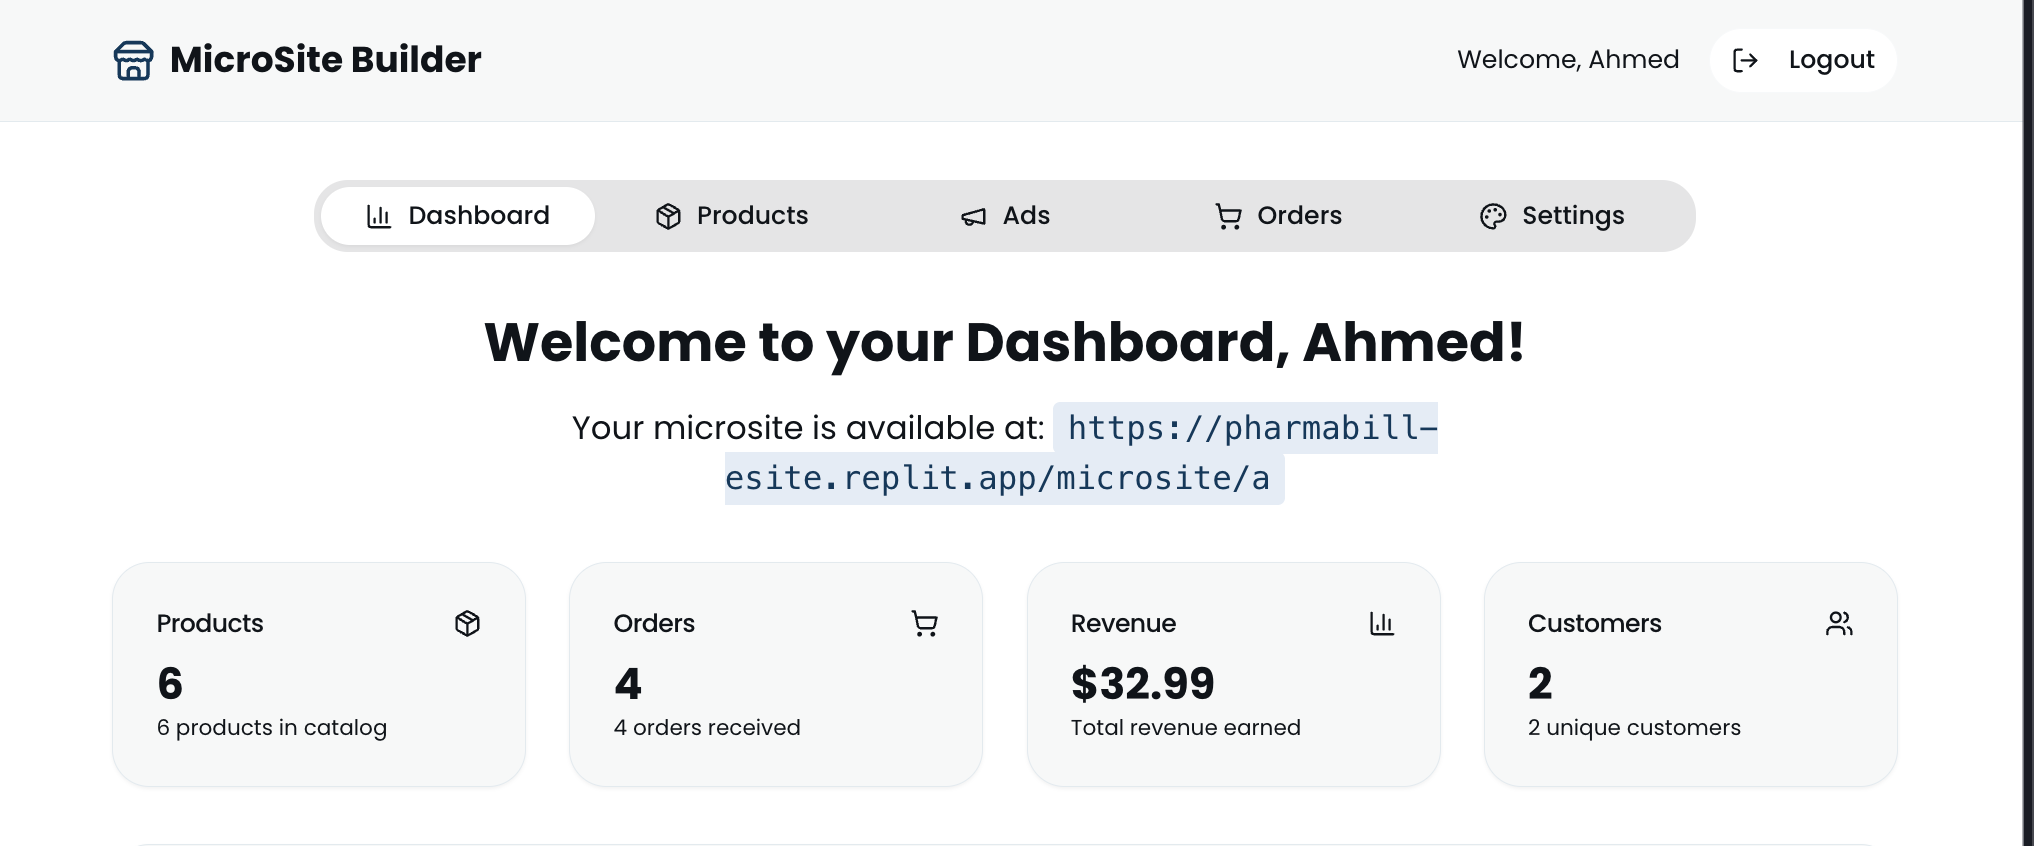The width and height of the screenshot is (2034, 846).
Task: Click the logout arrow icon
Action: coord(1745,60)
